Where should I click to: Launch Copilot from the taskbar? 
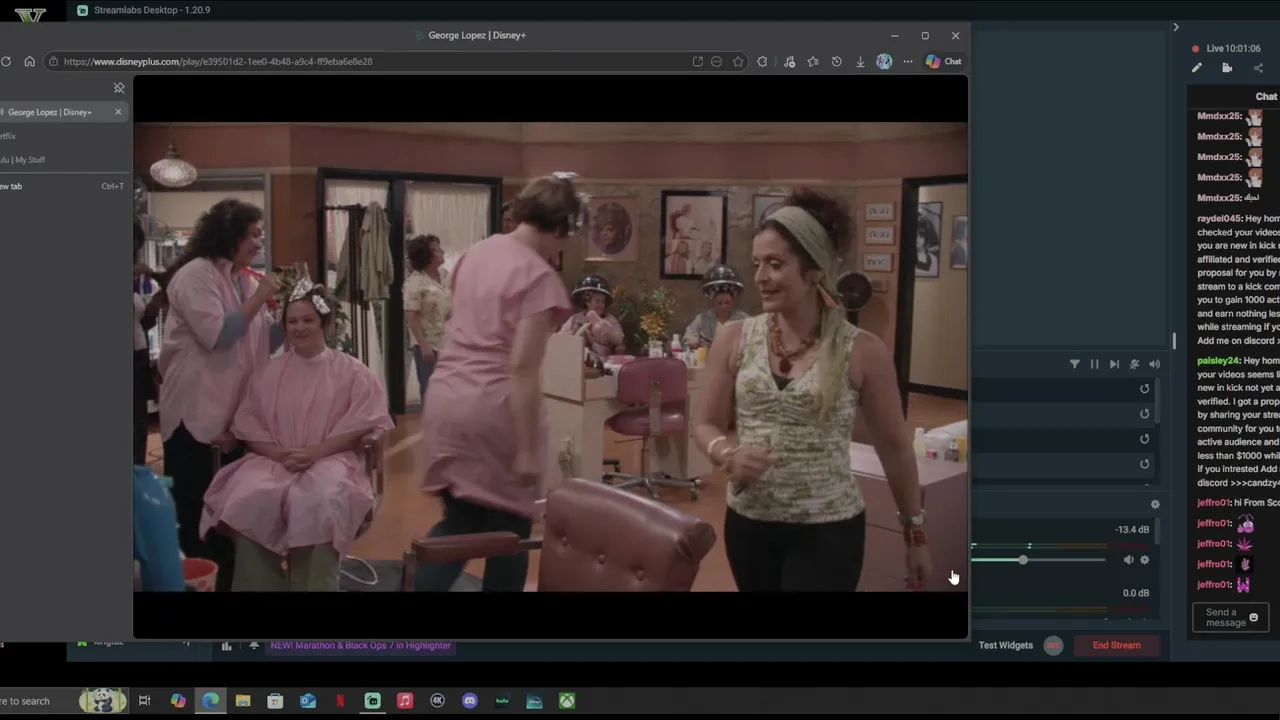[178, 701]
